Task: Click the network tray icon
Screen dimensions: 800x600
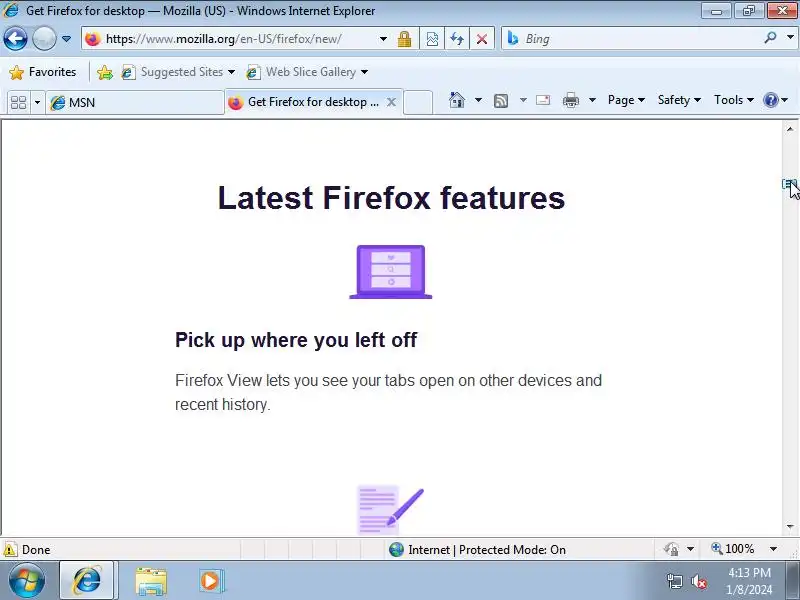Action: 674,581
